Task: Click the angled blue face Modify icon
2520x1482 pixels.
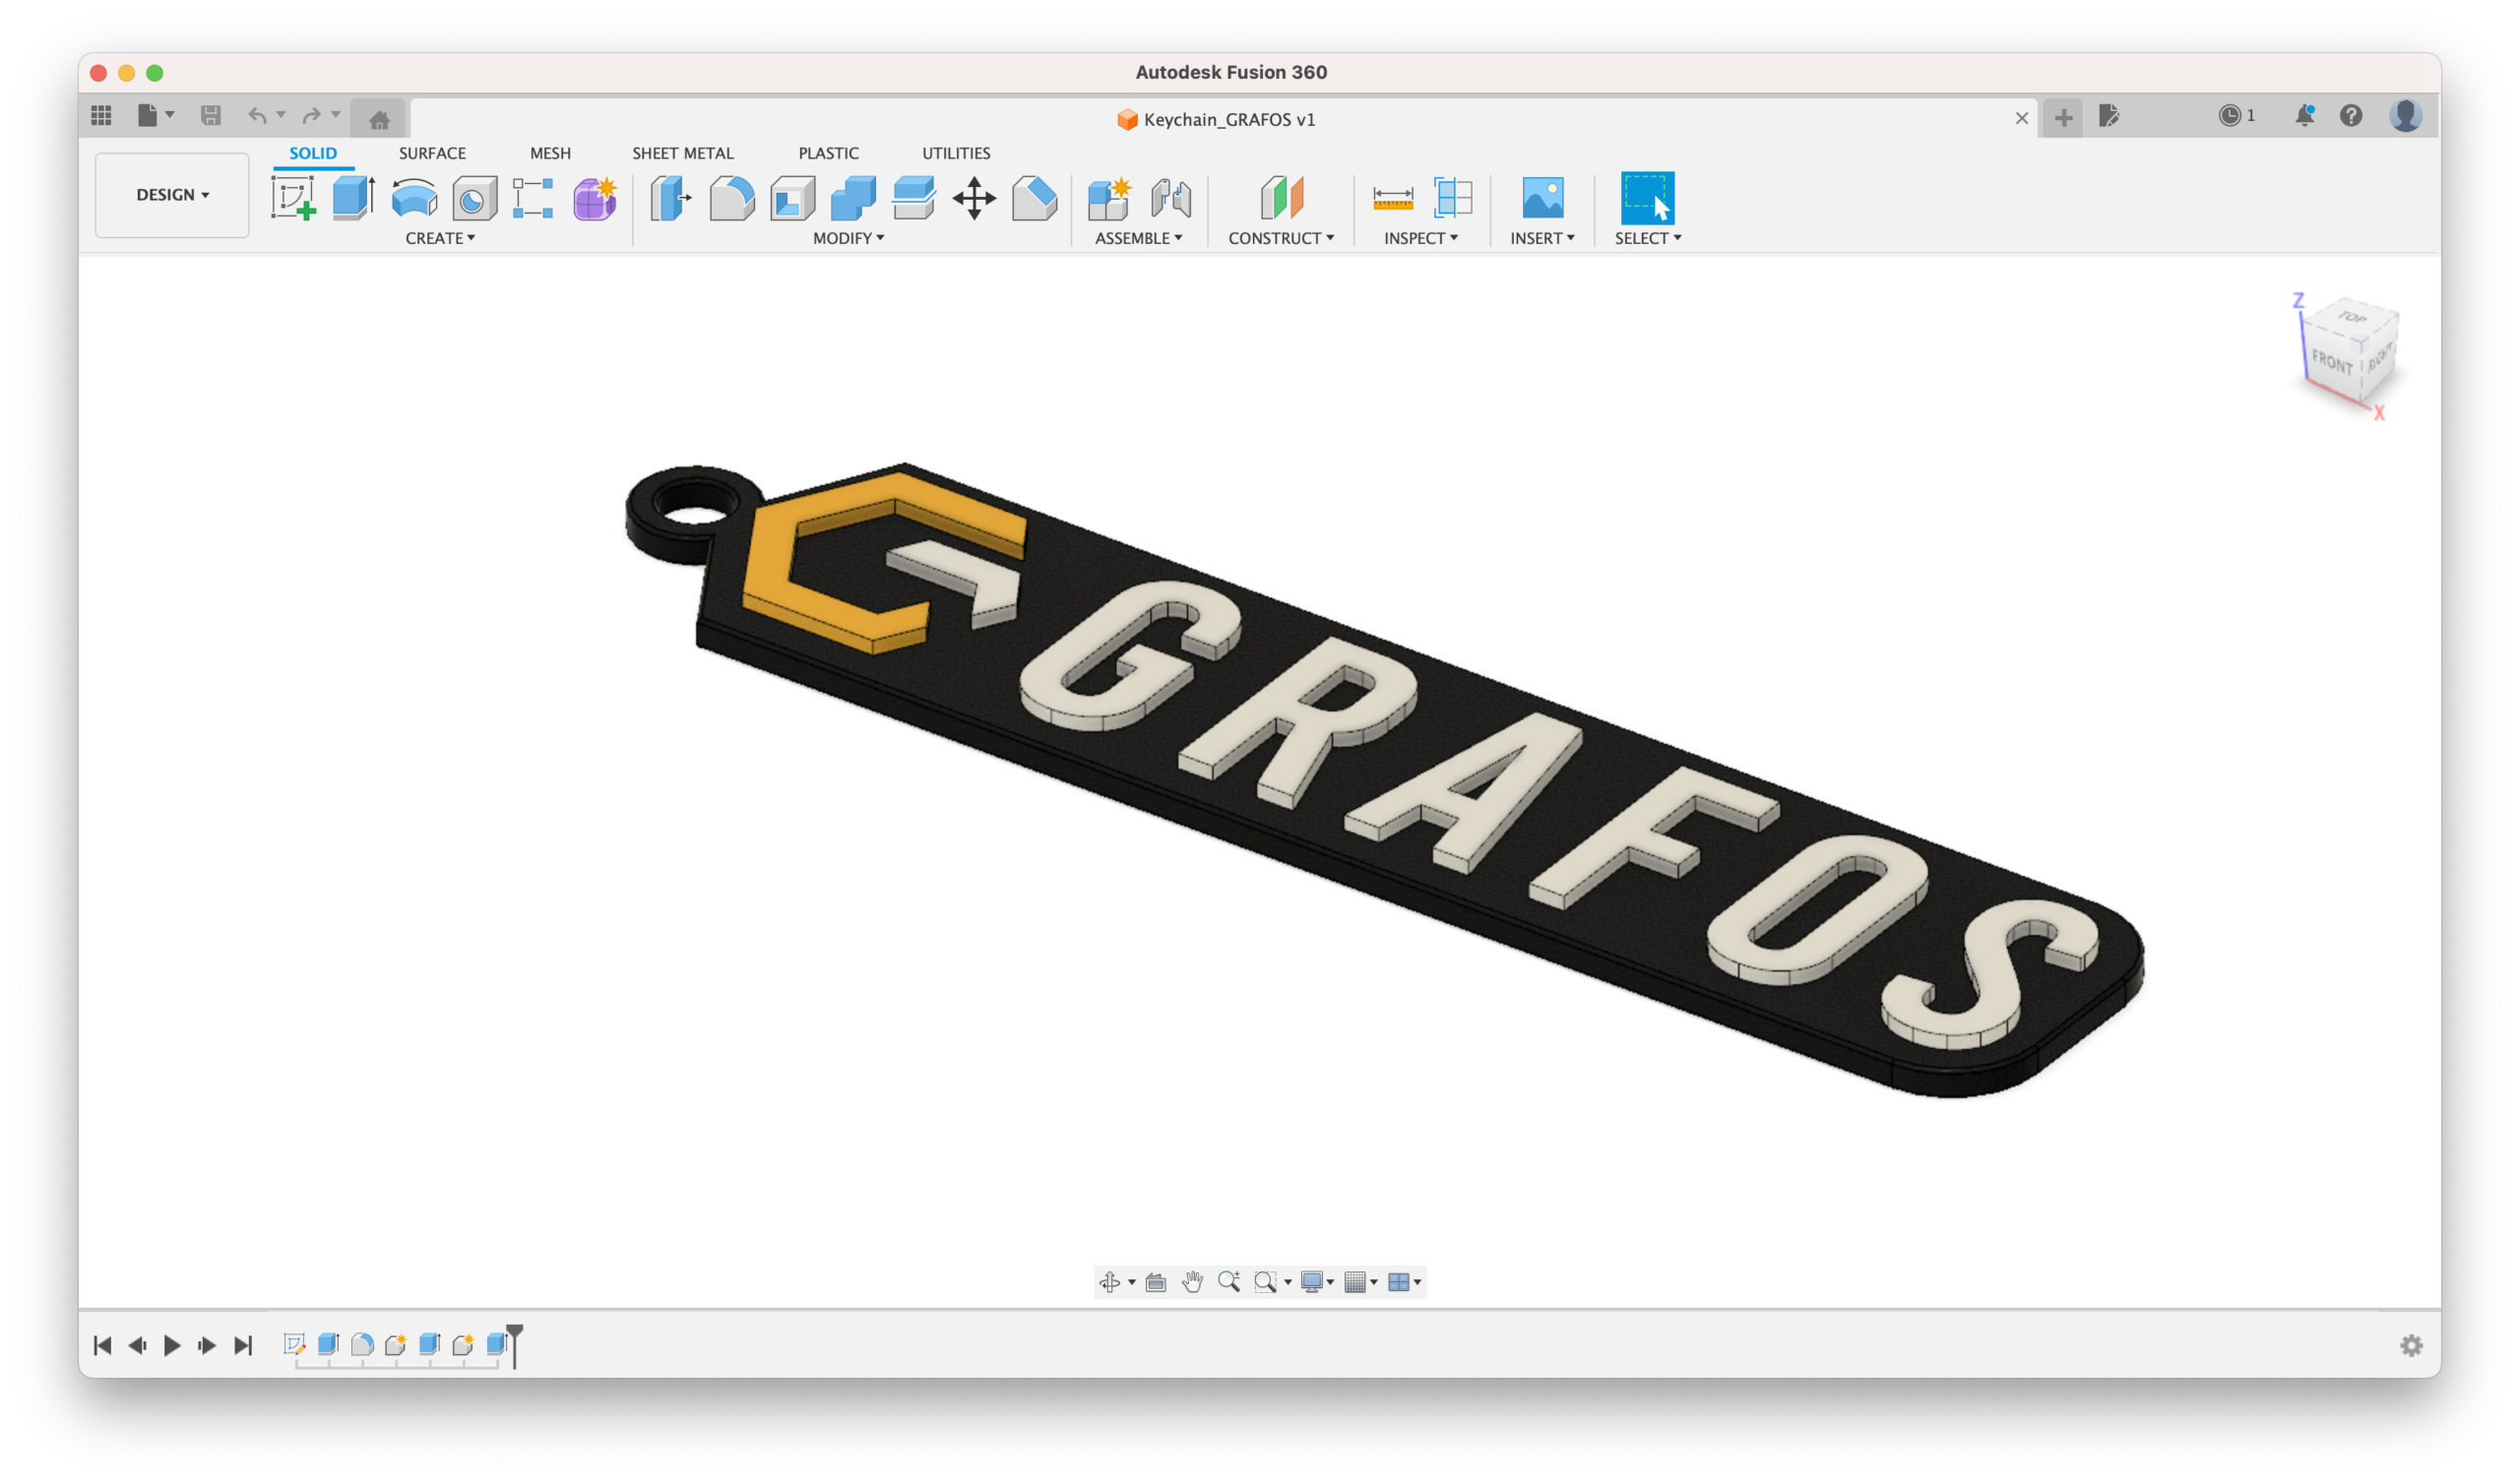Action: (x=1034, y=198)
